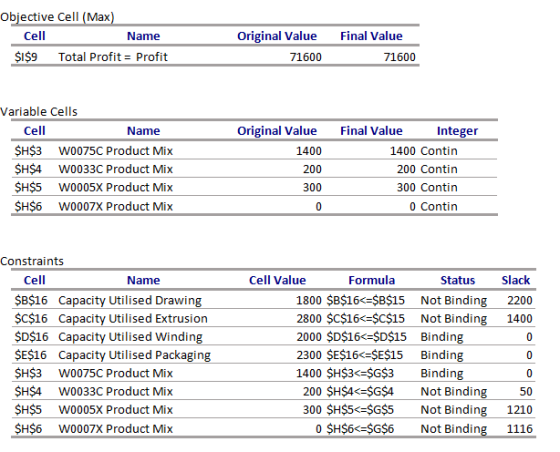Image resolution: width=560 pixels, height=452 pixels.
Task: Click $D$16 cell reference in Constraints
Action: (31, 337)
